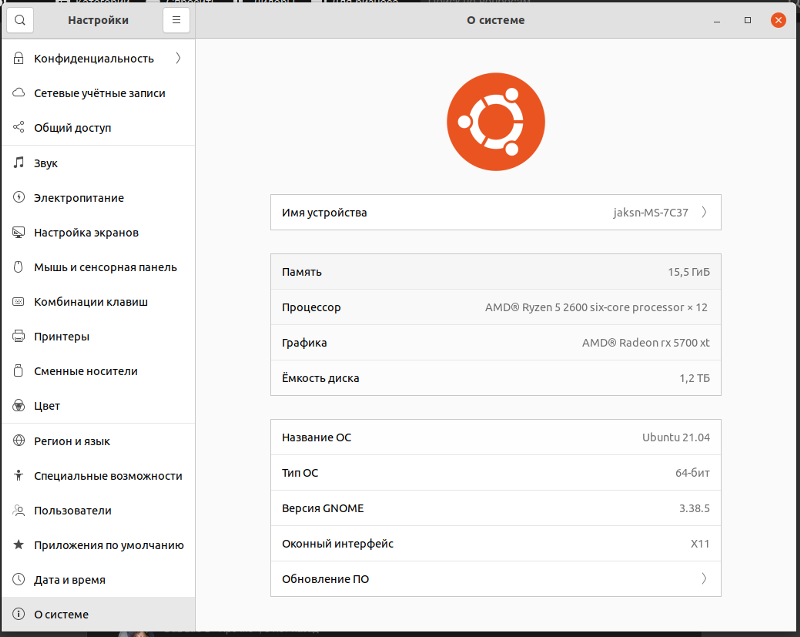Click the AMD Radeon rx 5700 xt value

645,343
